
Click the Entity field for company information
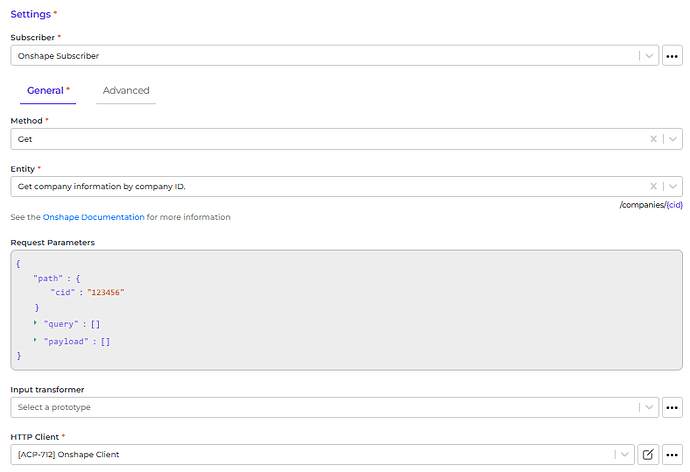[346, 187]
